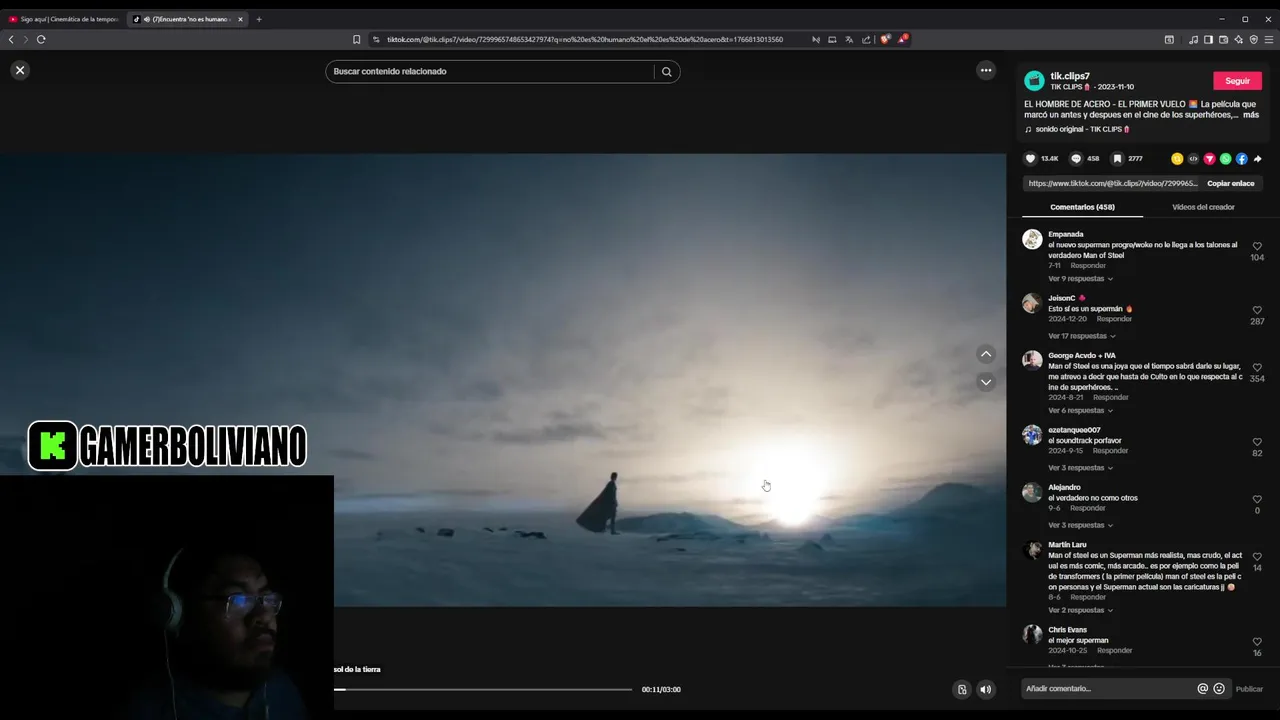Expand 'Ver 6 respuestas' under George Acvdo
Screen dimensions: 1280x720
click(1080, 410)
